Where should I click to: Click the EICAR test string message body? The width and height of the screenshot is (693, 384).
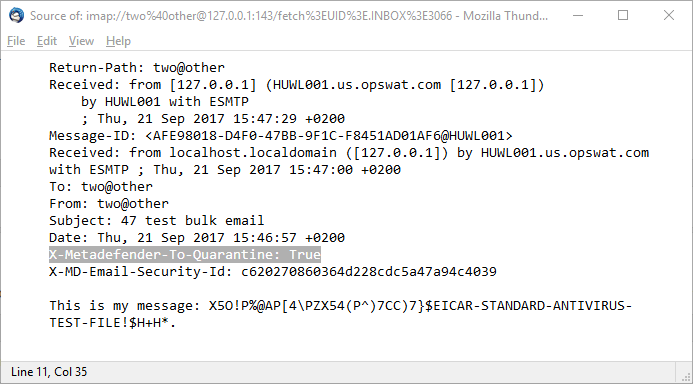click(x=340, y=314)
